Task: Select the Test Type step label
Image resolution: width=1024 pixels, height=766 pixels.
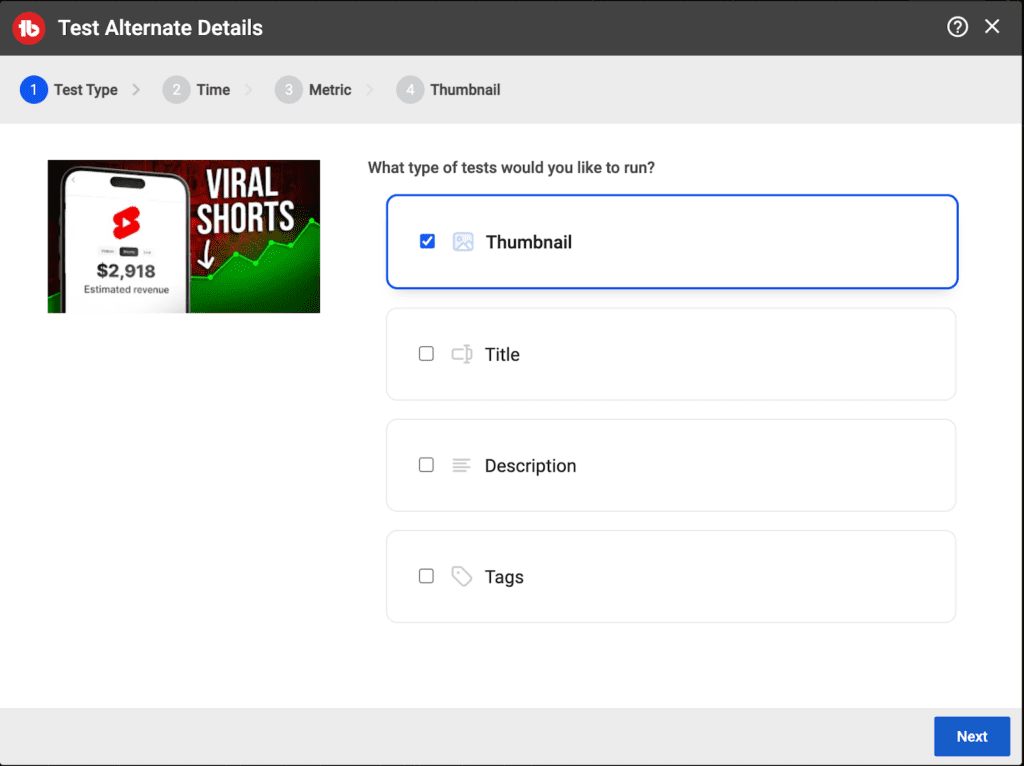Action: pos(86,90)
